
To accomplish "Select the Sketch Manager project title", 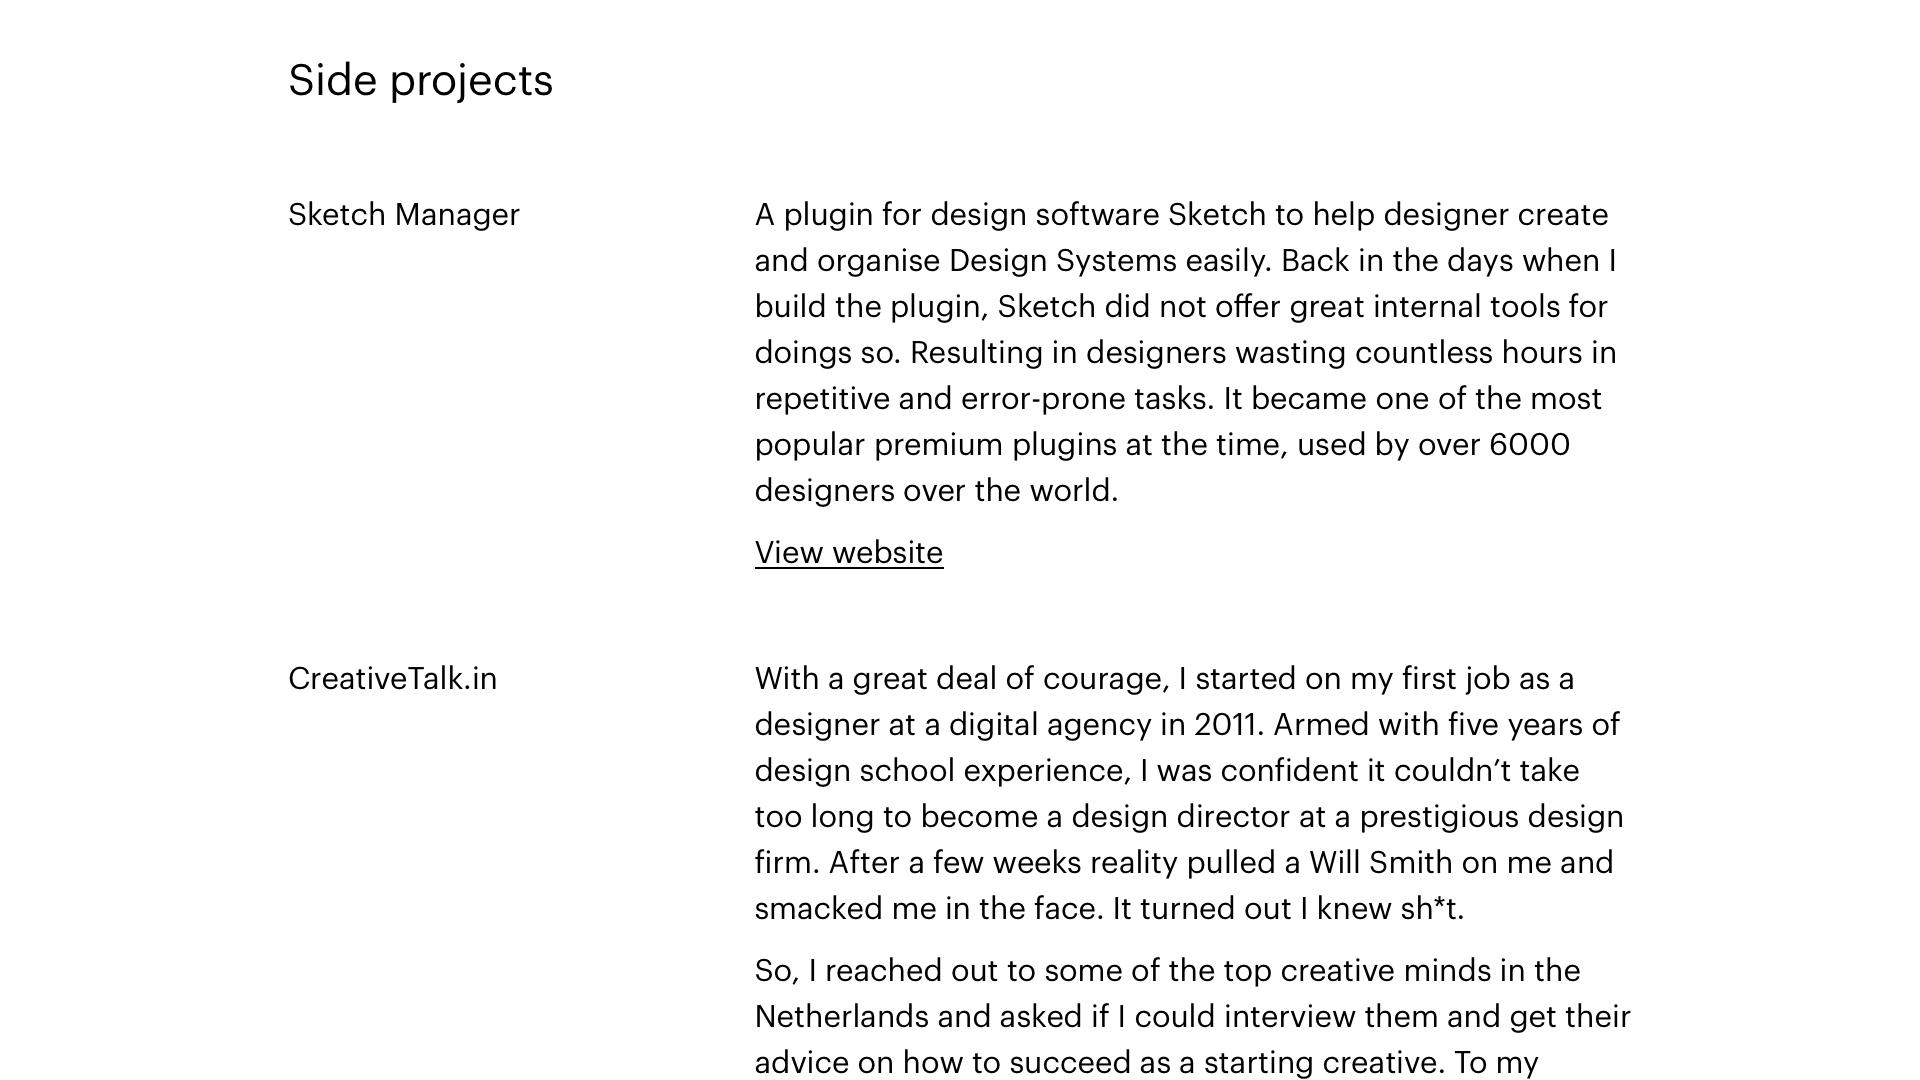I will [404, 215].
